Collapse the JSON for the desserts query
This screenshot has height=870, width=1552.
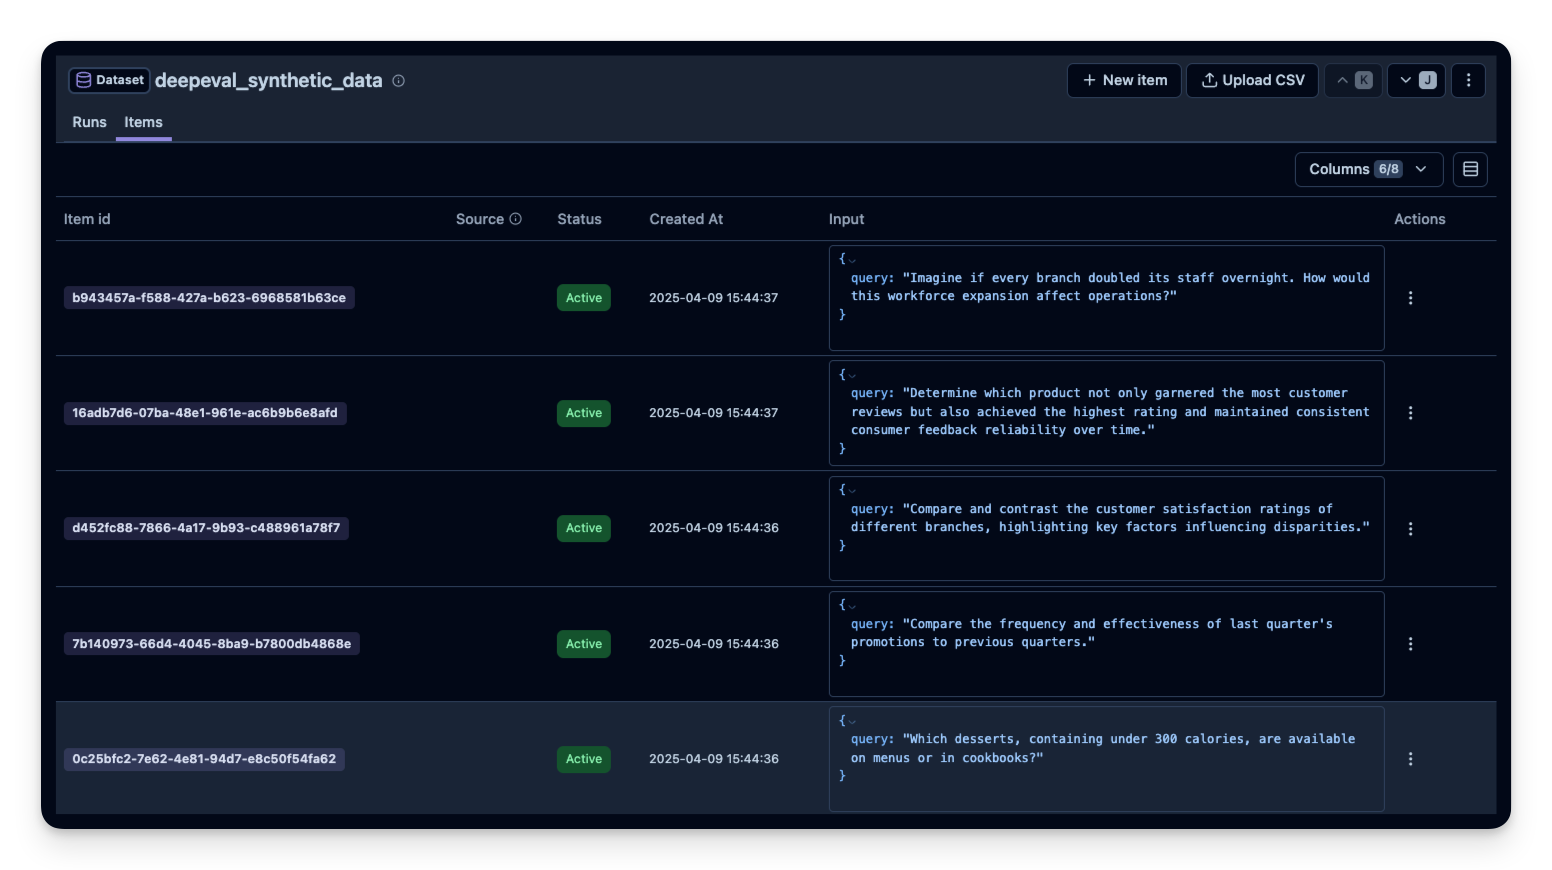click(851, 720)
